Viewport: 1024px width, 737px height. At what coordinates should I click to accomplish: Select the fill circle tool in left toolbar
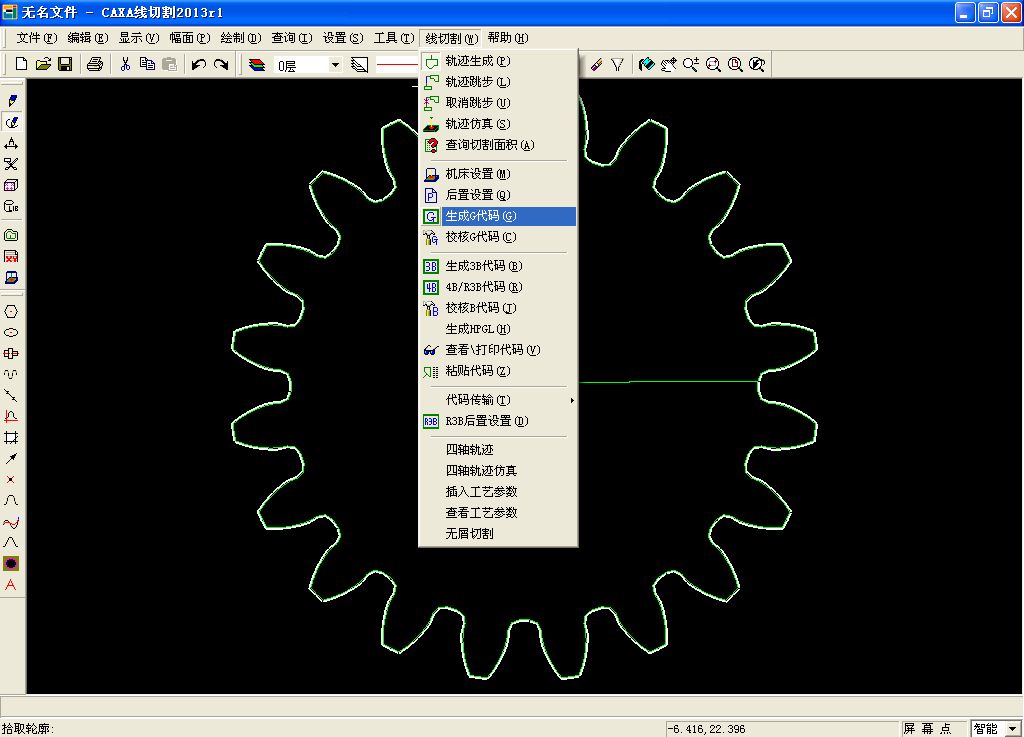(x=11, y=563)
